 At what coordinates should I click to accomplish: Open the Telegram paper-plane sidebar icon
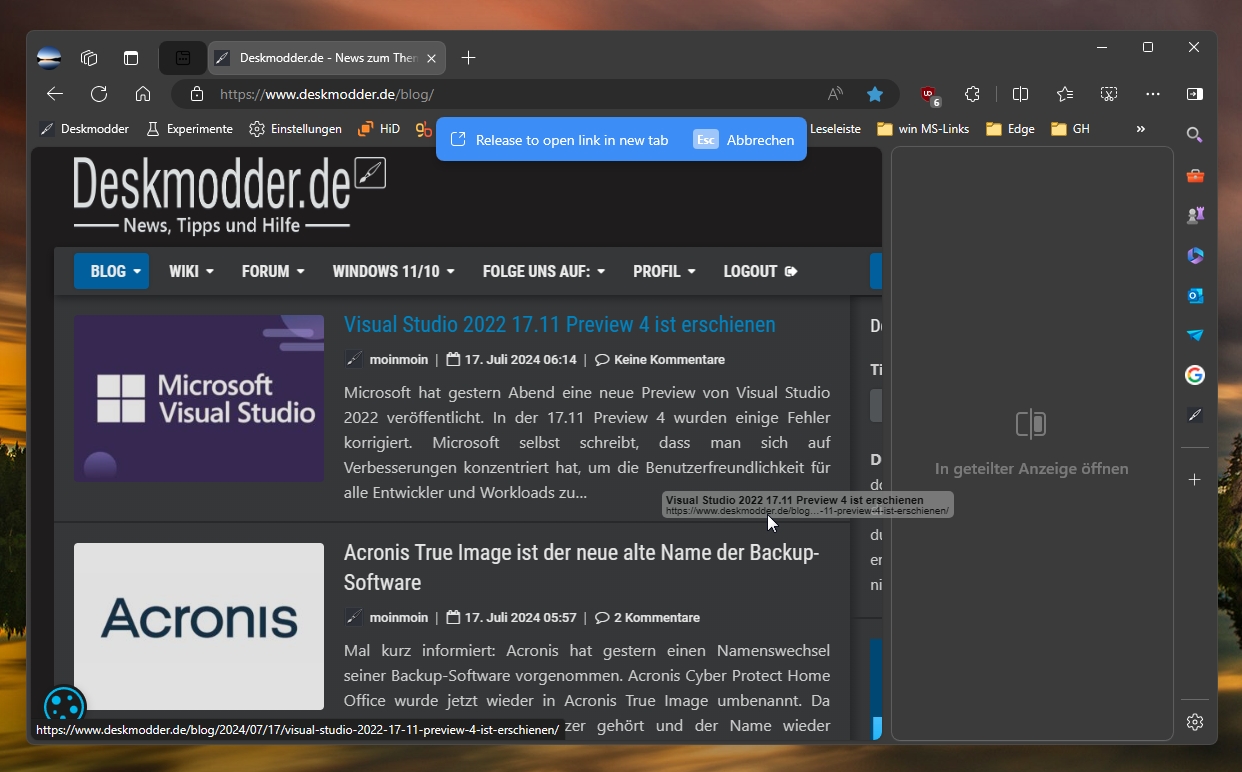(x=1195, y=335)
